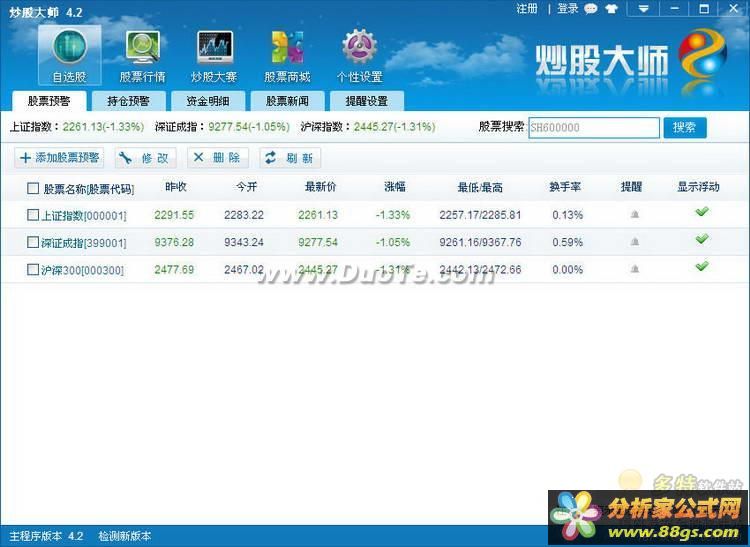Toggle the green floating checkmark for 上证指数
The width and height of the screenshot is (750, 547).
pyautogui.click(x=702, y=211)
